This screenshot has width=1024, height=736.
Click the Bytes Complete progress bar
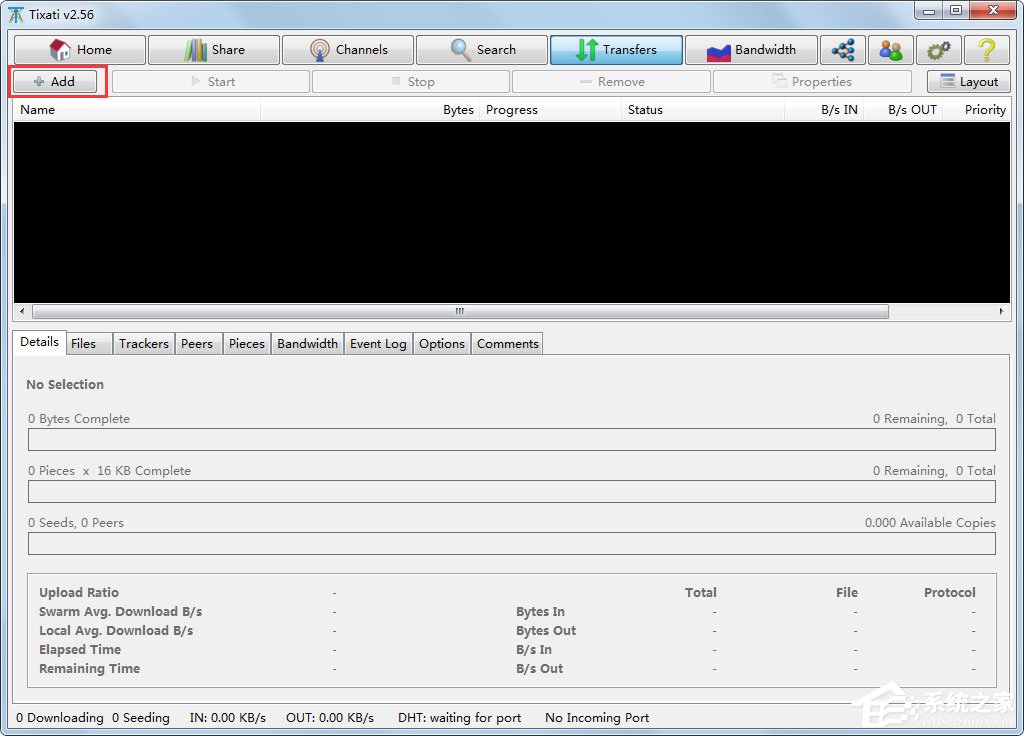point(512,440)
